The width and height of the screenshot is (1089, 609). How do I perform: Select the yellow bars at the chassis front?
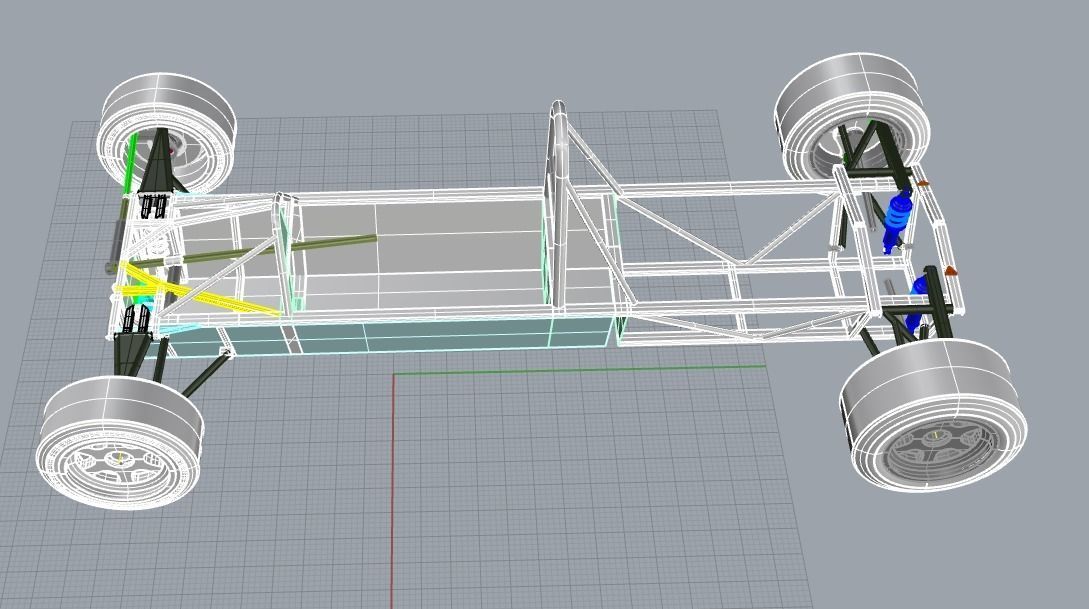point(197,290)
